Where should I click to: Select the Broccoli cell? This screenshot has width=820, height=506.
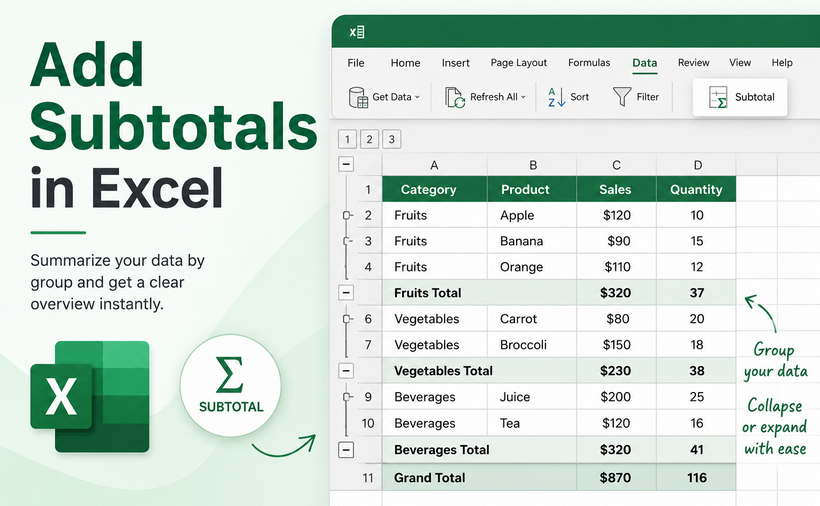click(x=532, y=344)
